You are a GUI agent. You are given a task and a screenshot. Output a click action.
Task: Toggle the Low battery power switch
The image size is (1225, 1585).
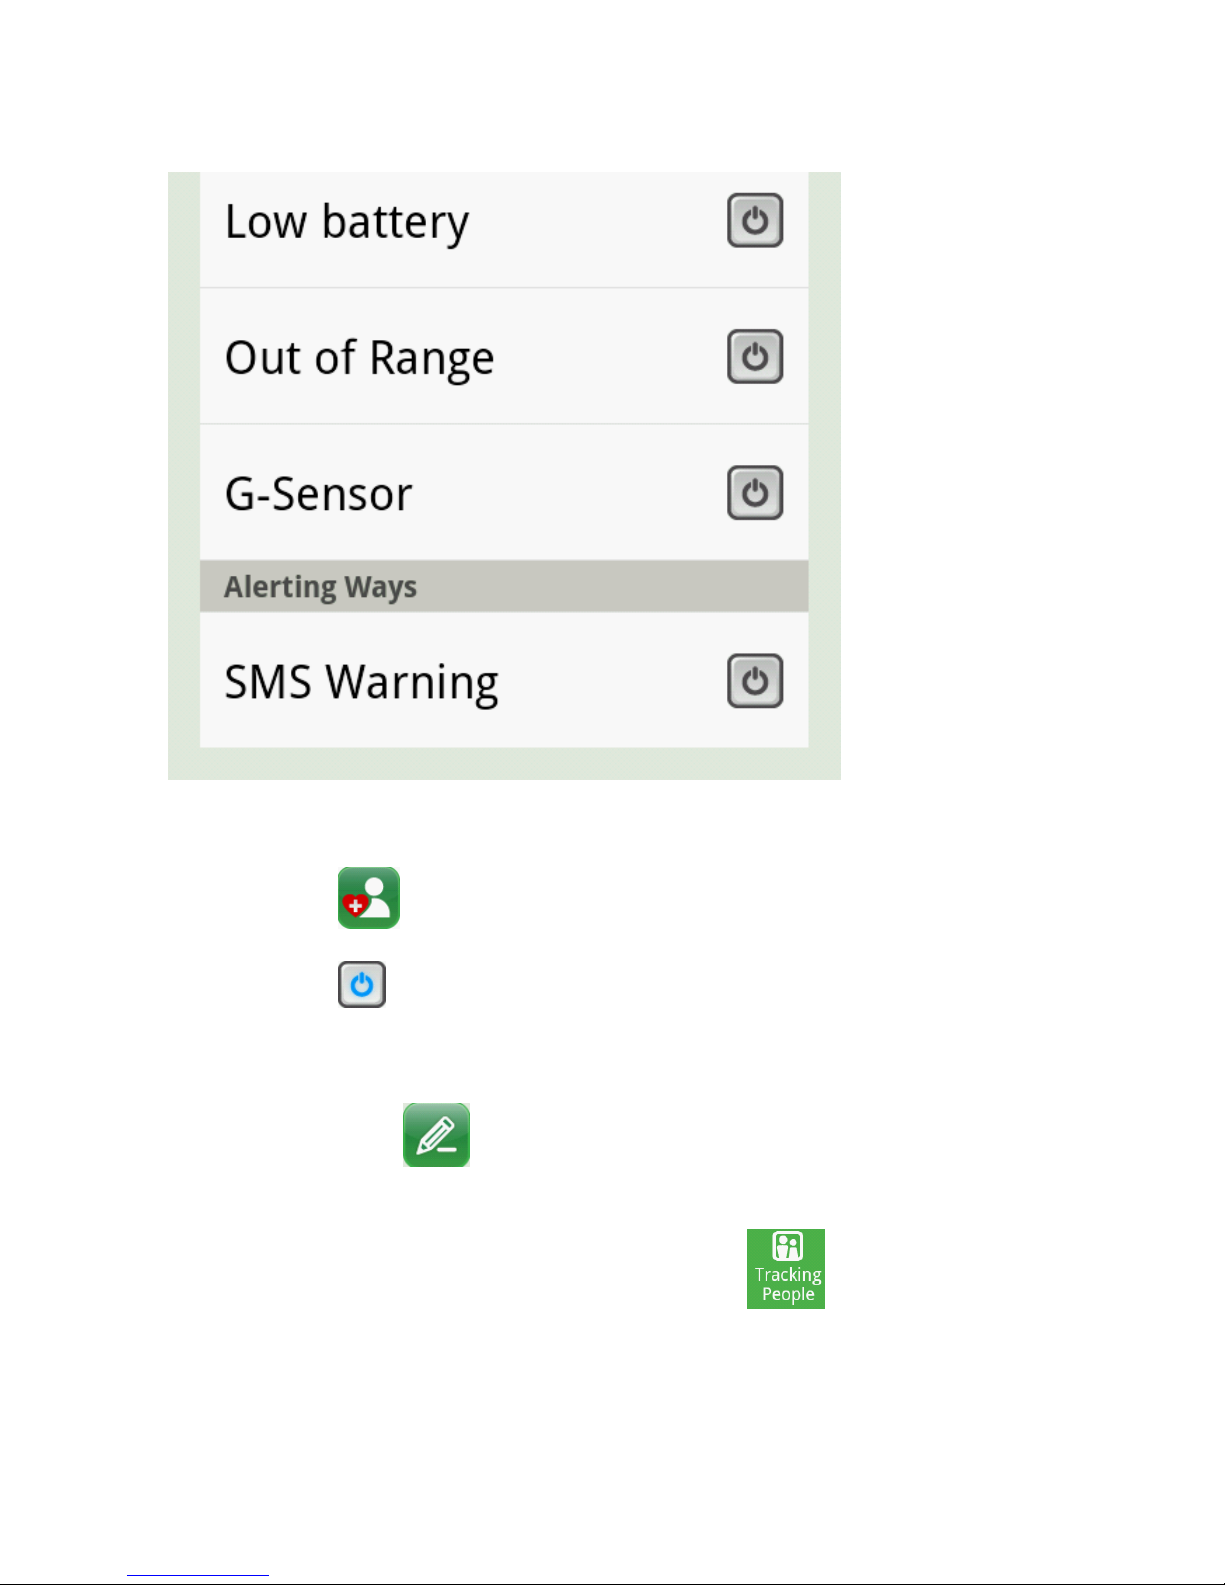755,220
